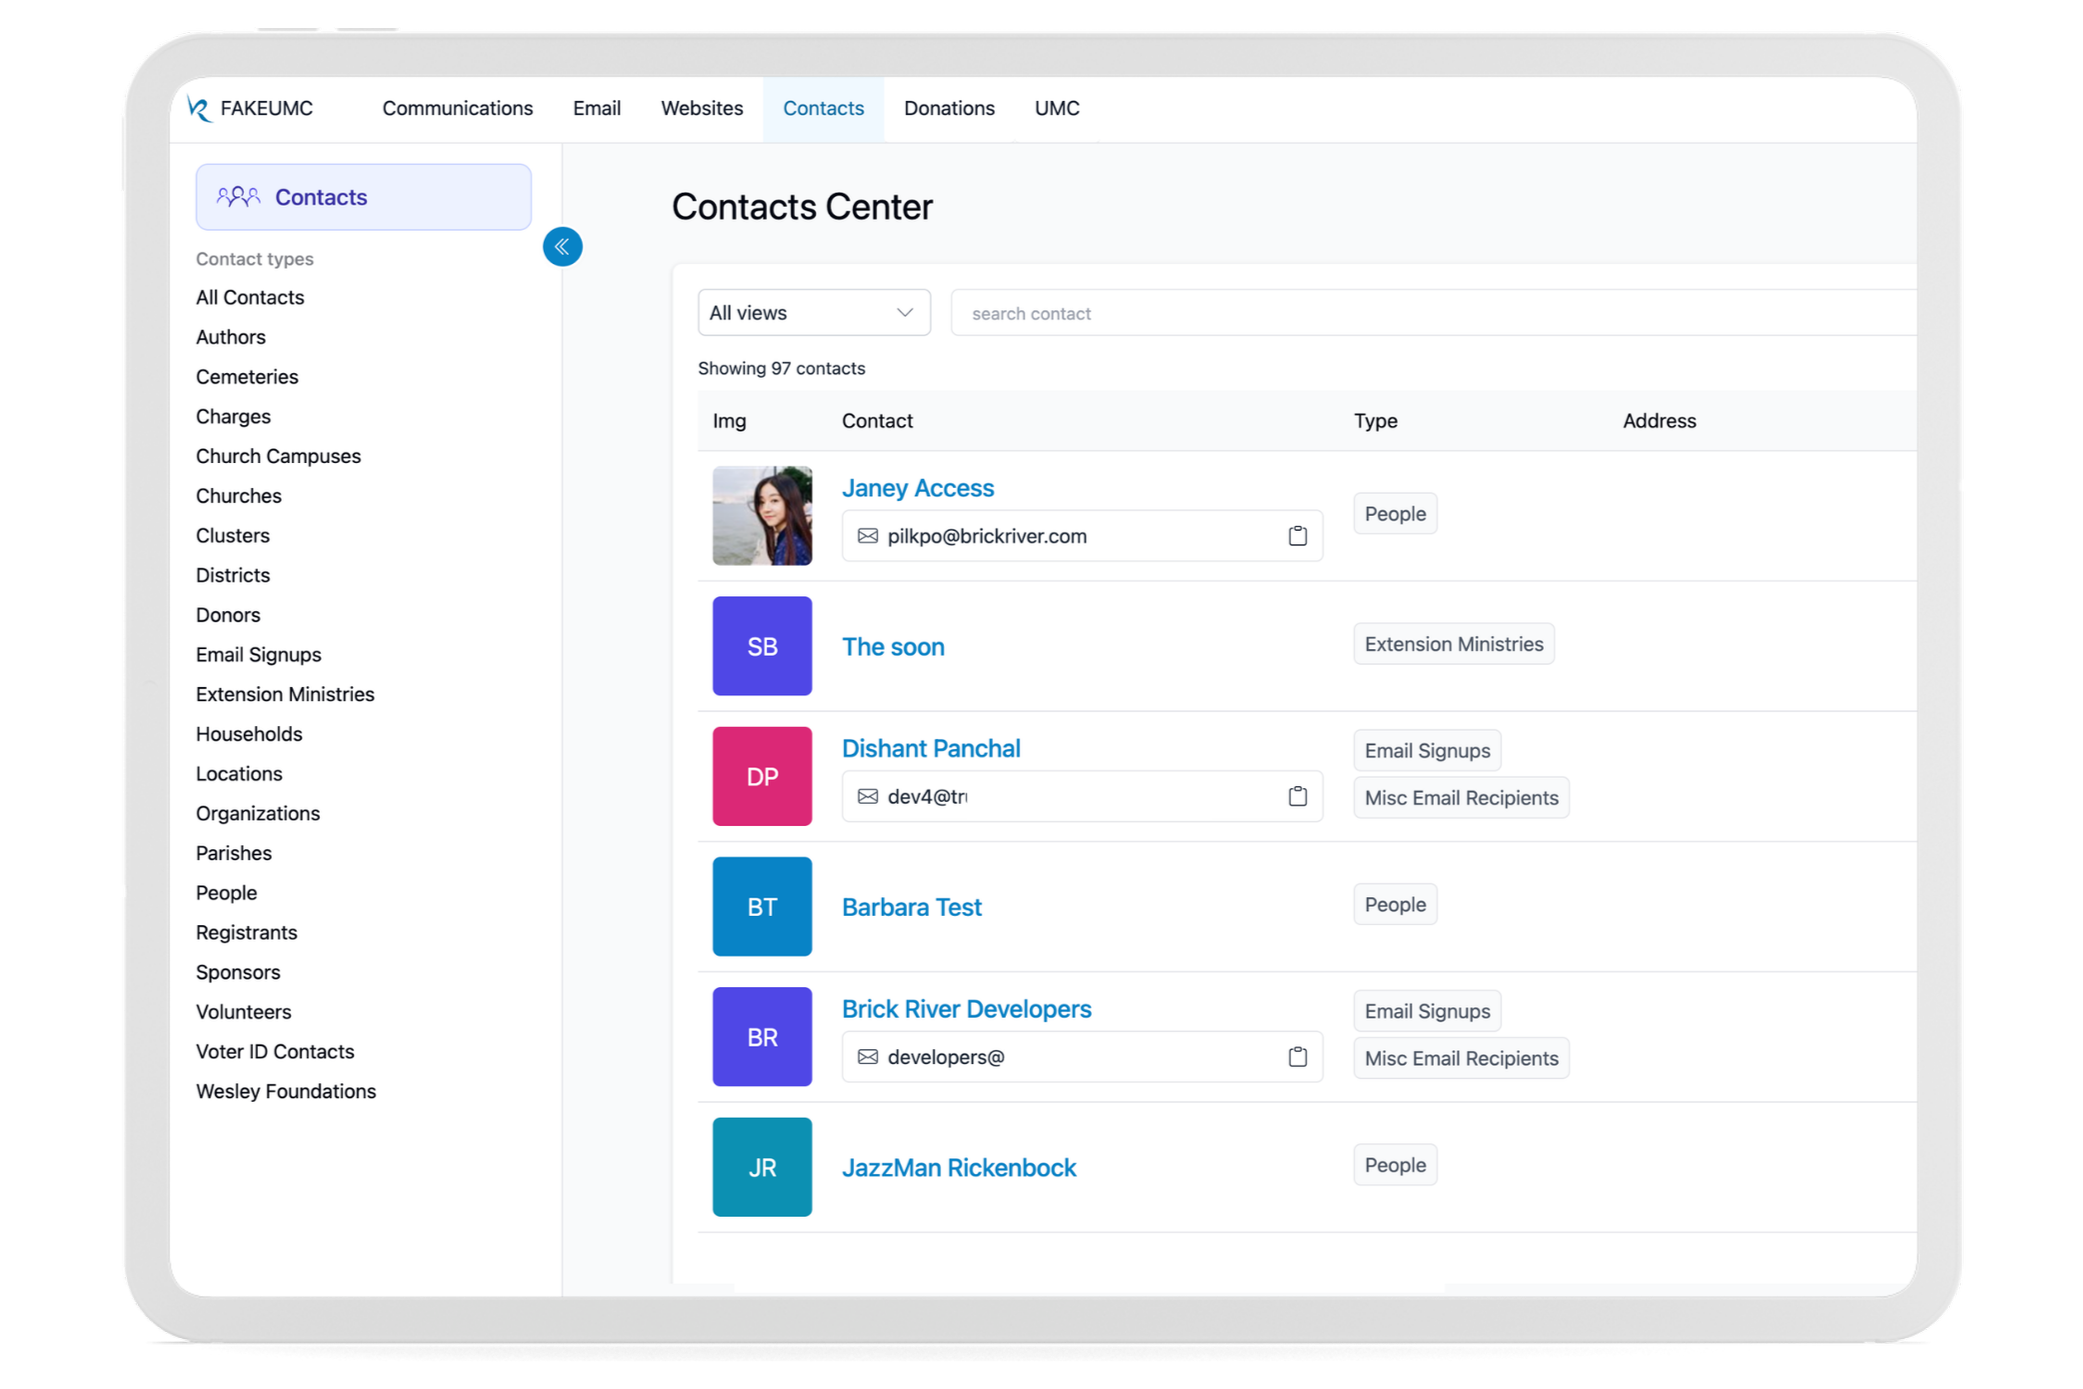
Task: Open Janey Access contact link
Action: click(x=917, y=488)
